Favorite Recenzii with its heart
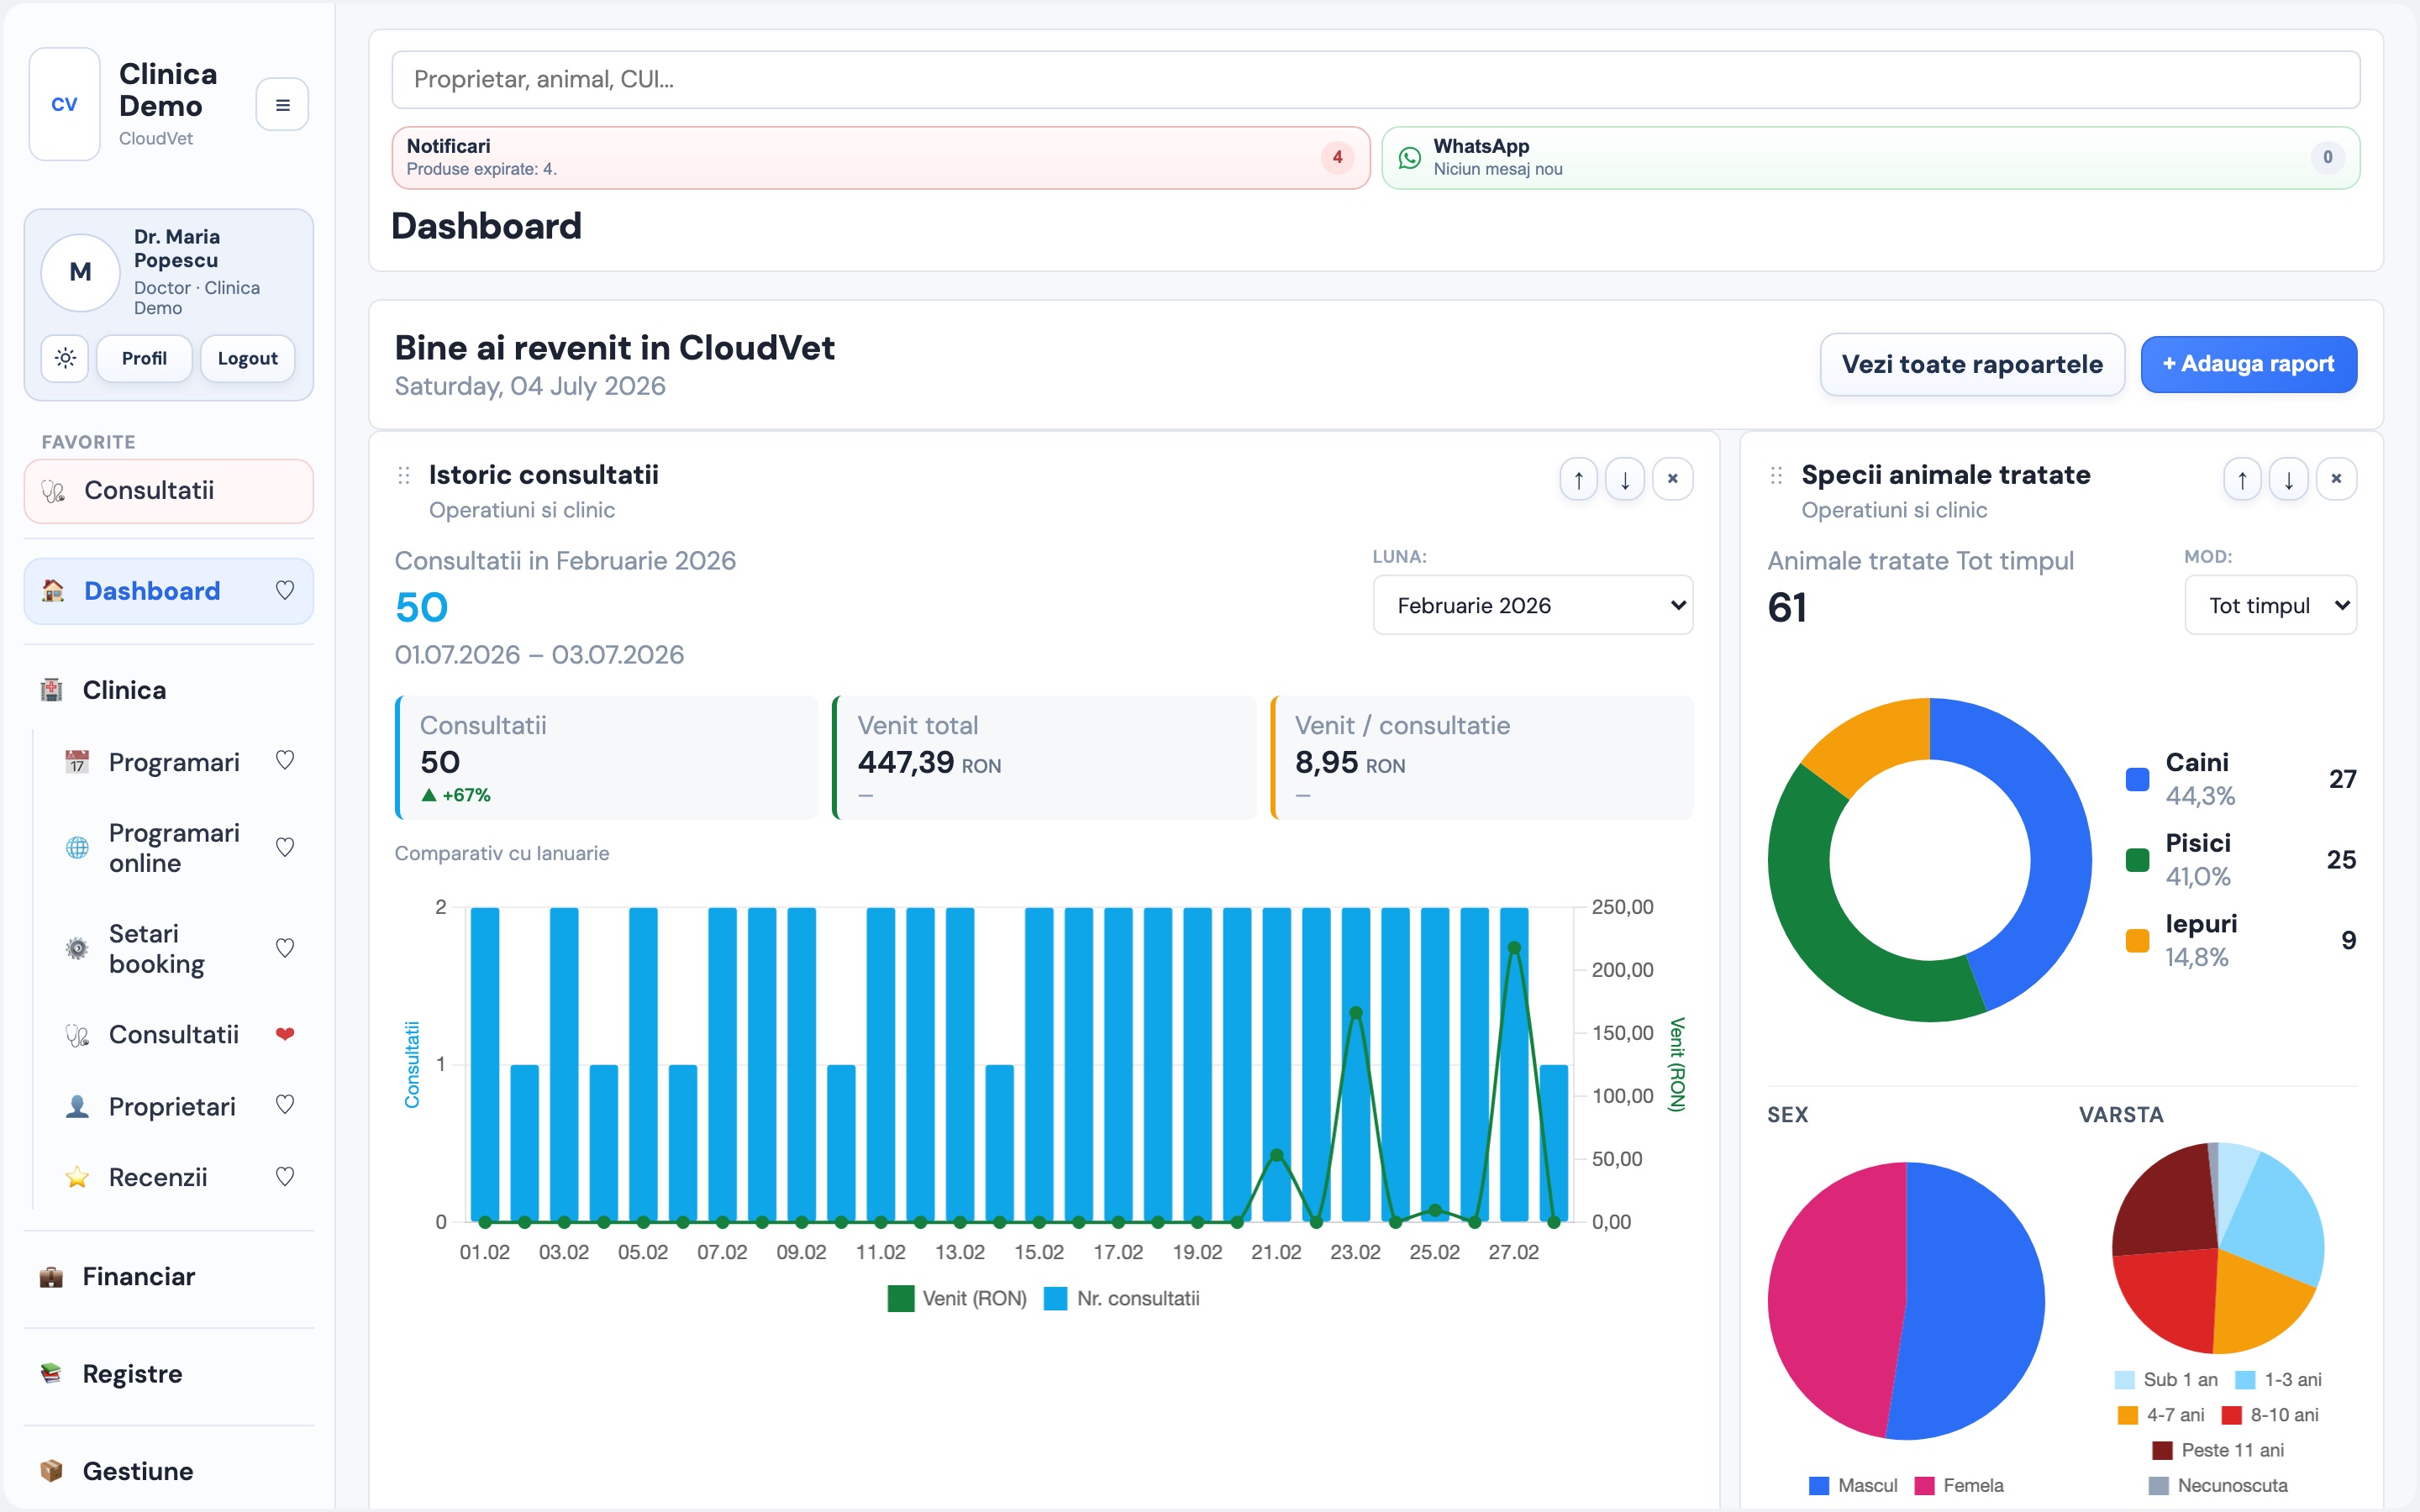 point(285,1176)
